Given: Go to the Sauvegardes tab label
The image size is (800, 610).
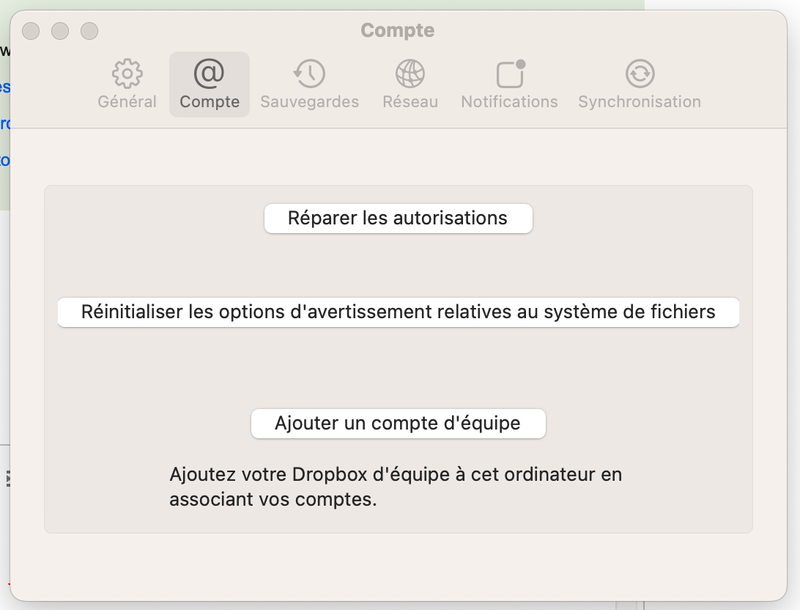Looking at the screenshot, I should click(309, 101).
